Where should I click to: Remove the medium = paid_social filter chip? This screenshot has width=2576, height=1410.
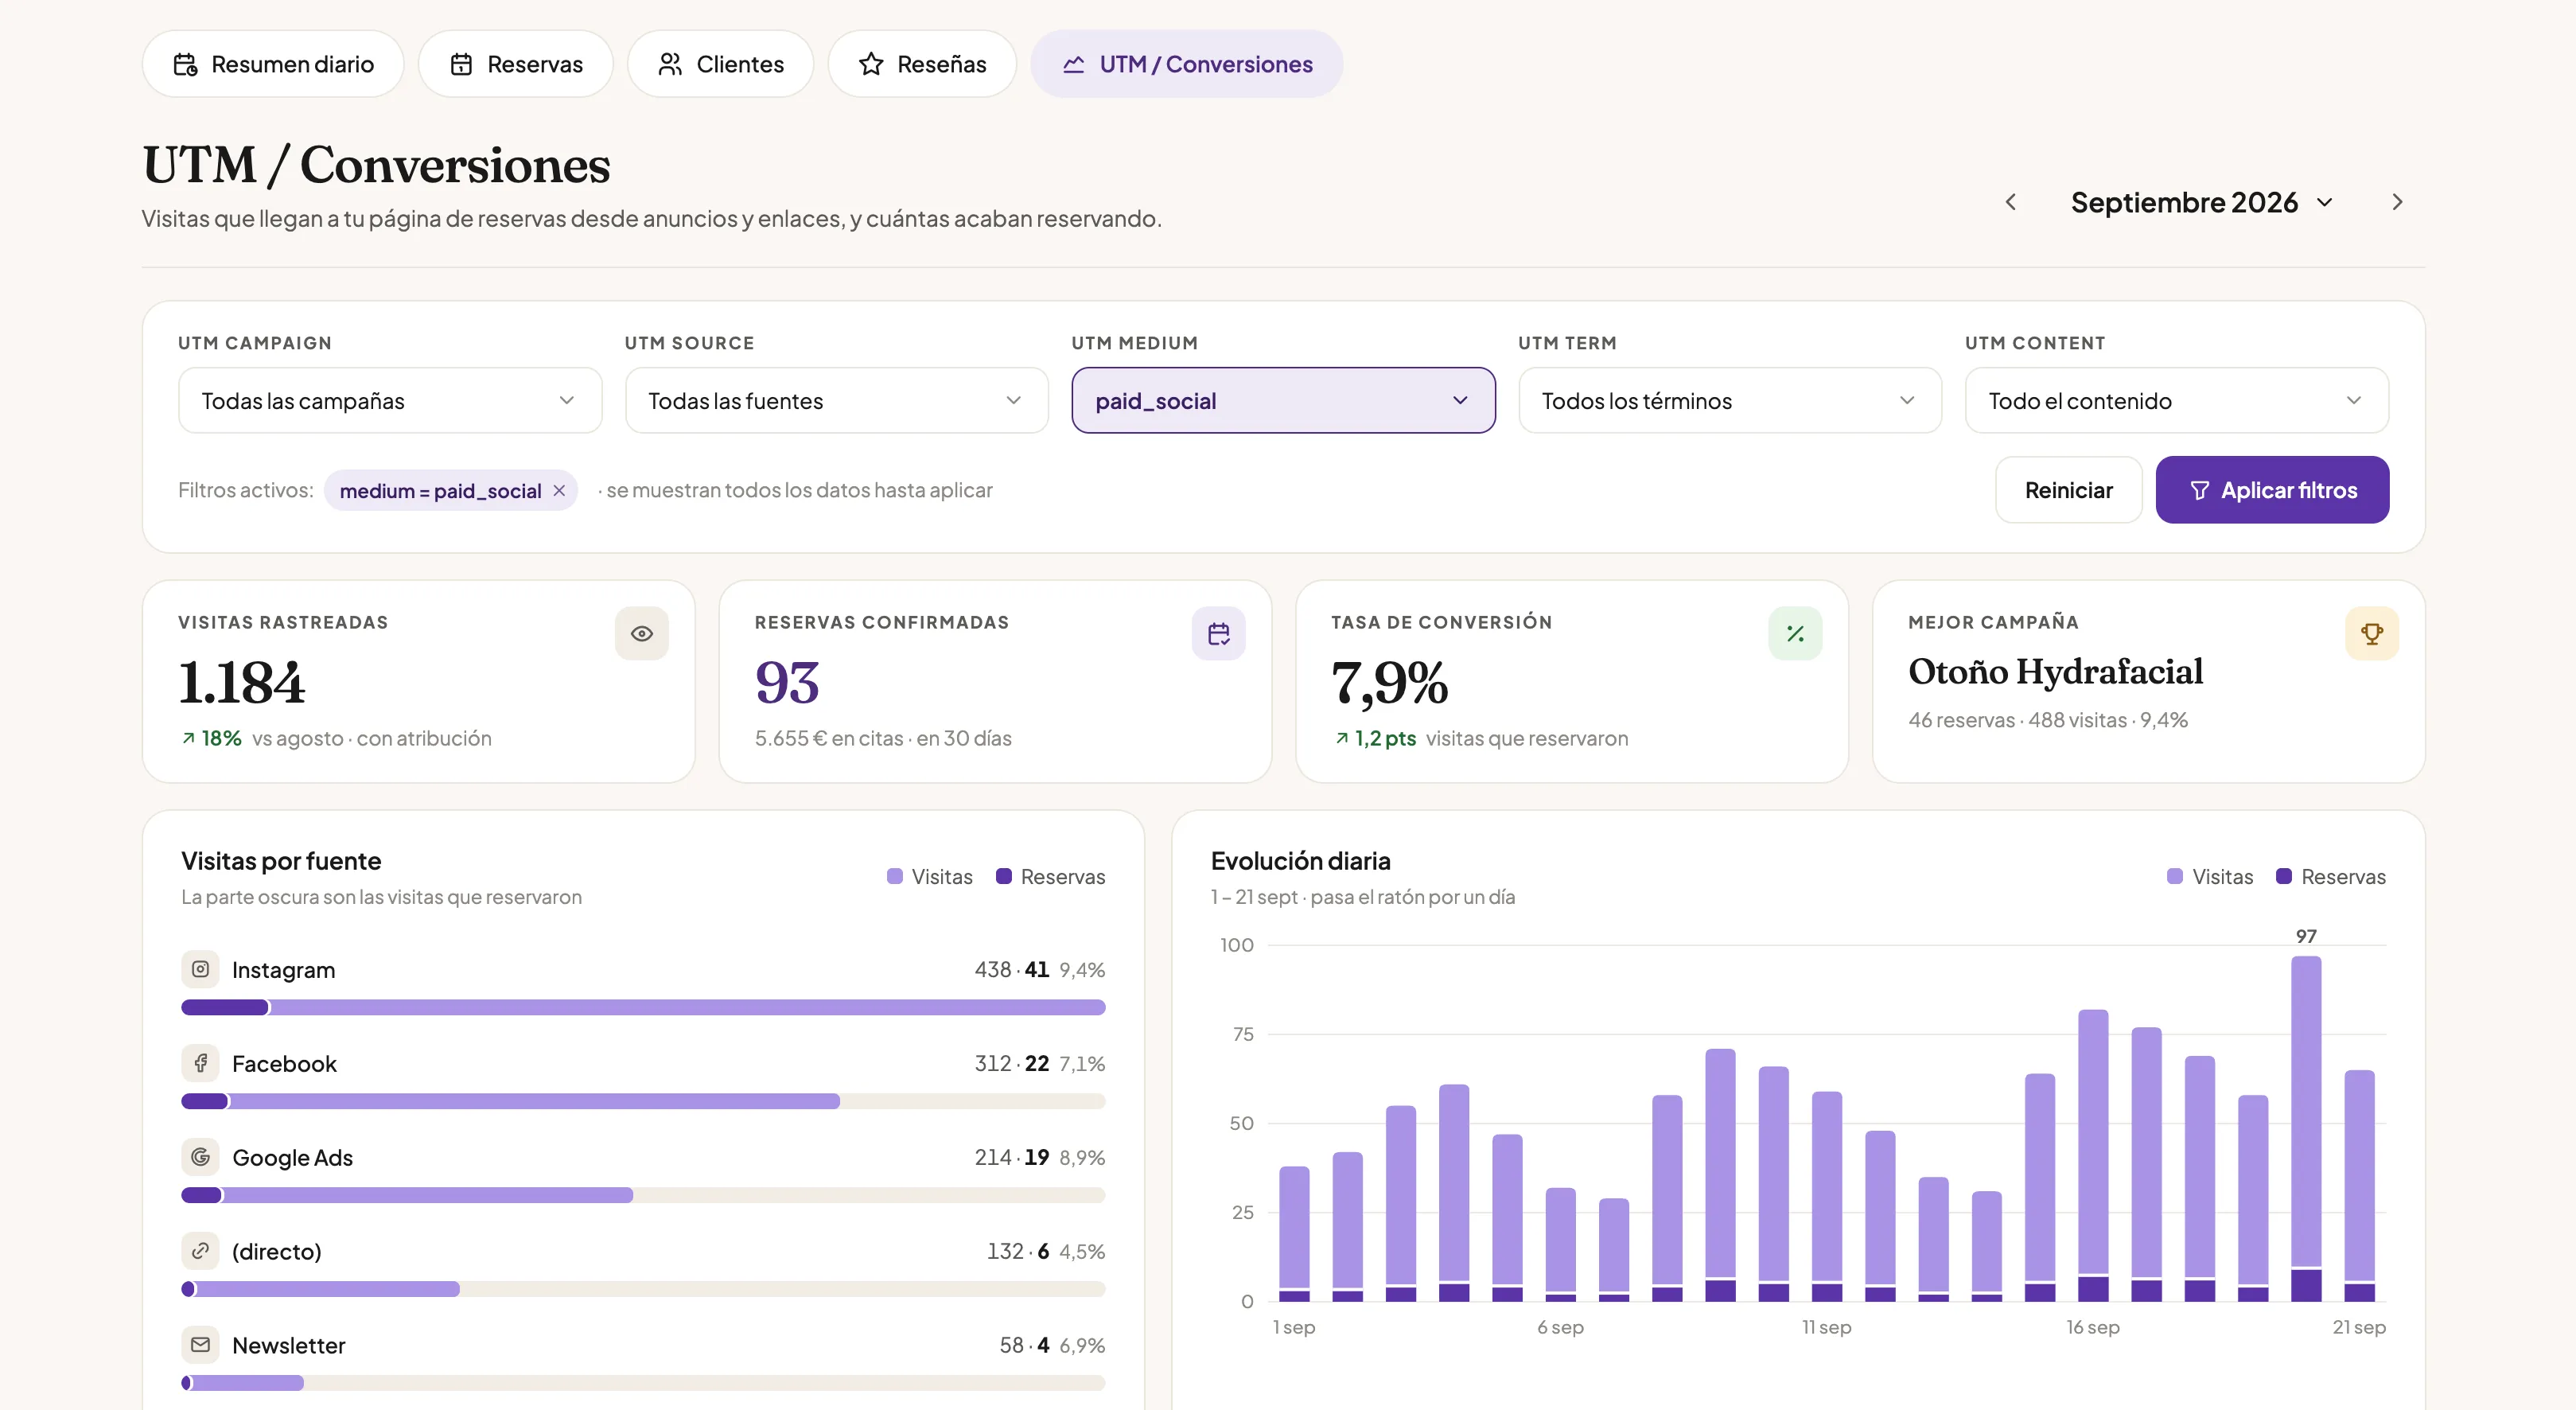coord(559,490)
